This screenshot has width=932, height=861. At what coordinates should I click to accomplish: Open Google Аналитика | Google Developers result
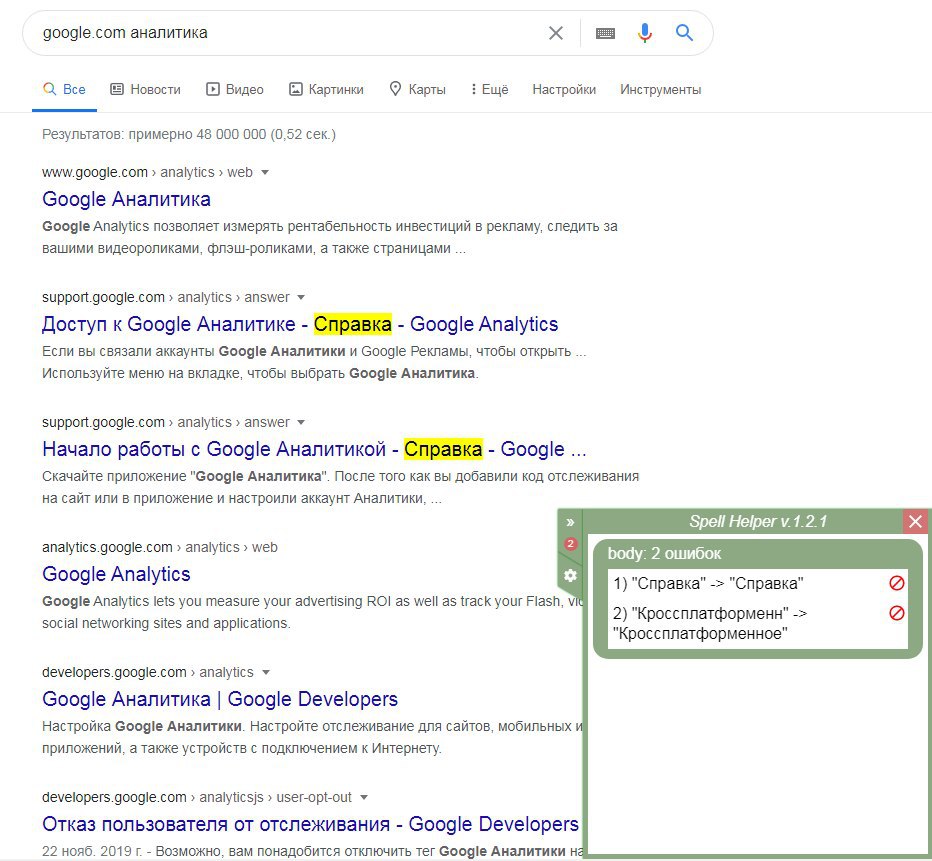click(220, 699)
